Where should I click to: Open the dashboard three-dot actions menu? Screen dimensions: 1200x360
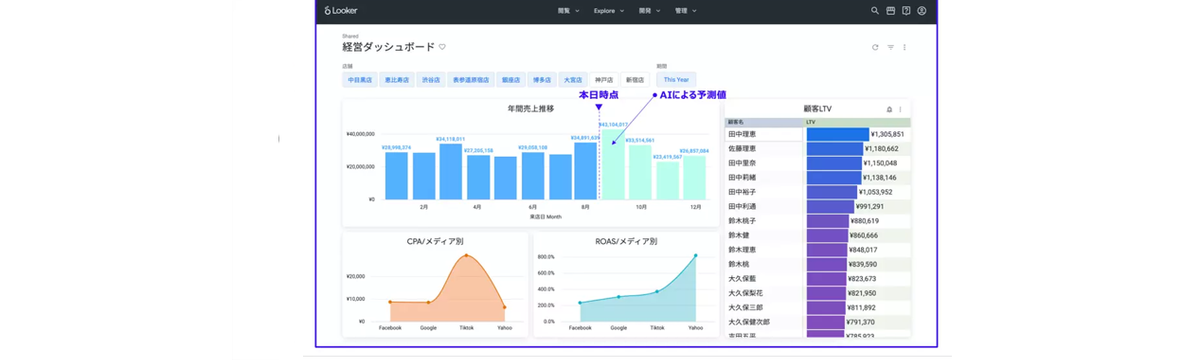coord(905,47)
